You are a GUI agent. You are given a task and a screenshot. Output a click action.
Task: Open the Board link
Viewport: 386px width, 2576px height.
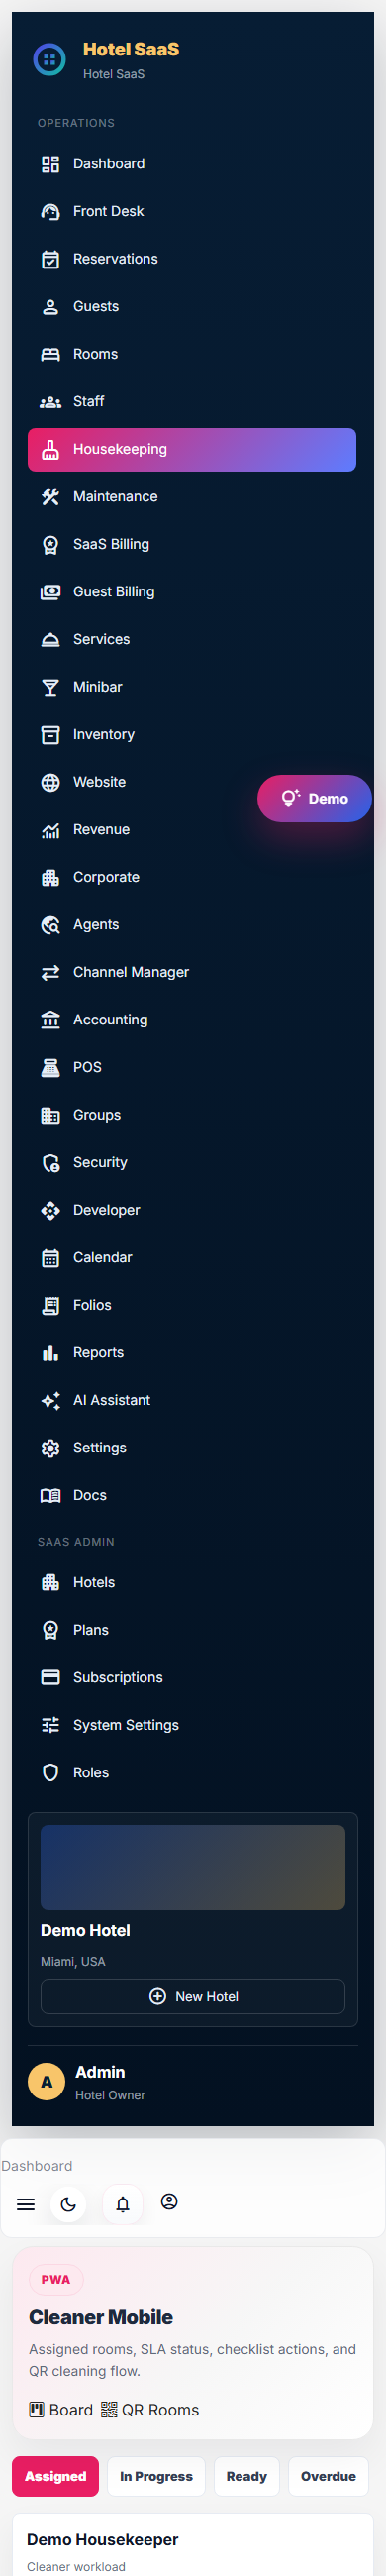[x=61, y=2409]
